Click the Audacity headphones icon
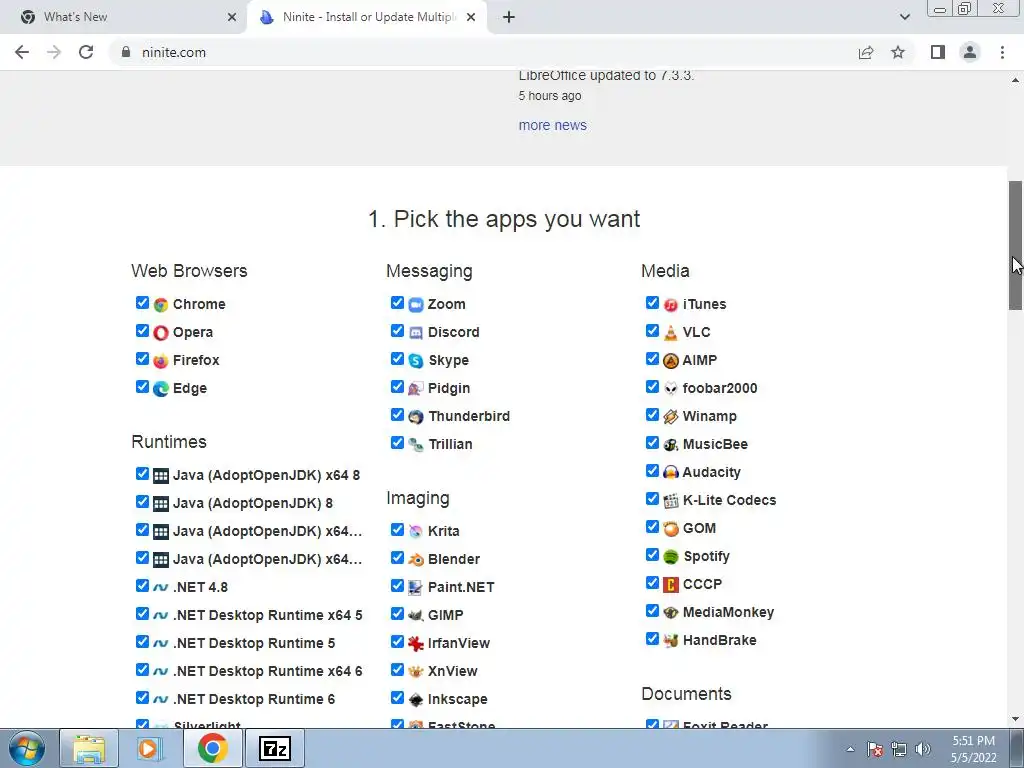 (671, 473)
